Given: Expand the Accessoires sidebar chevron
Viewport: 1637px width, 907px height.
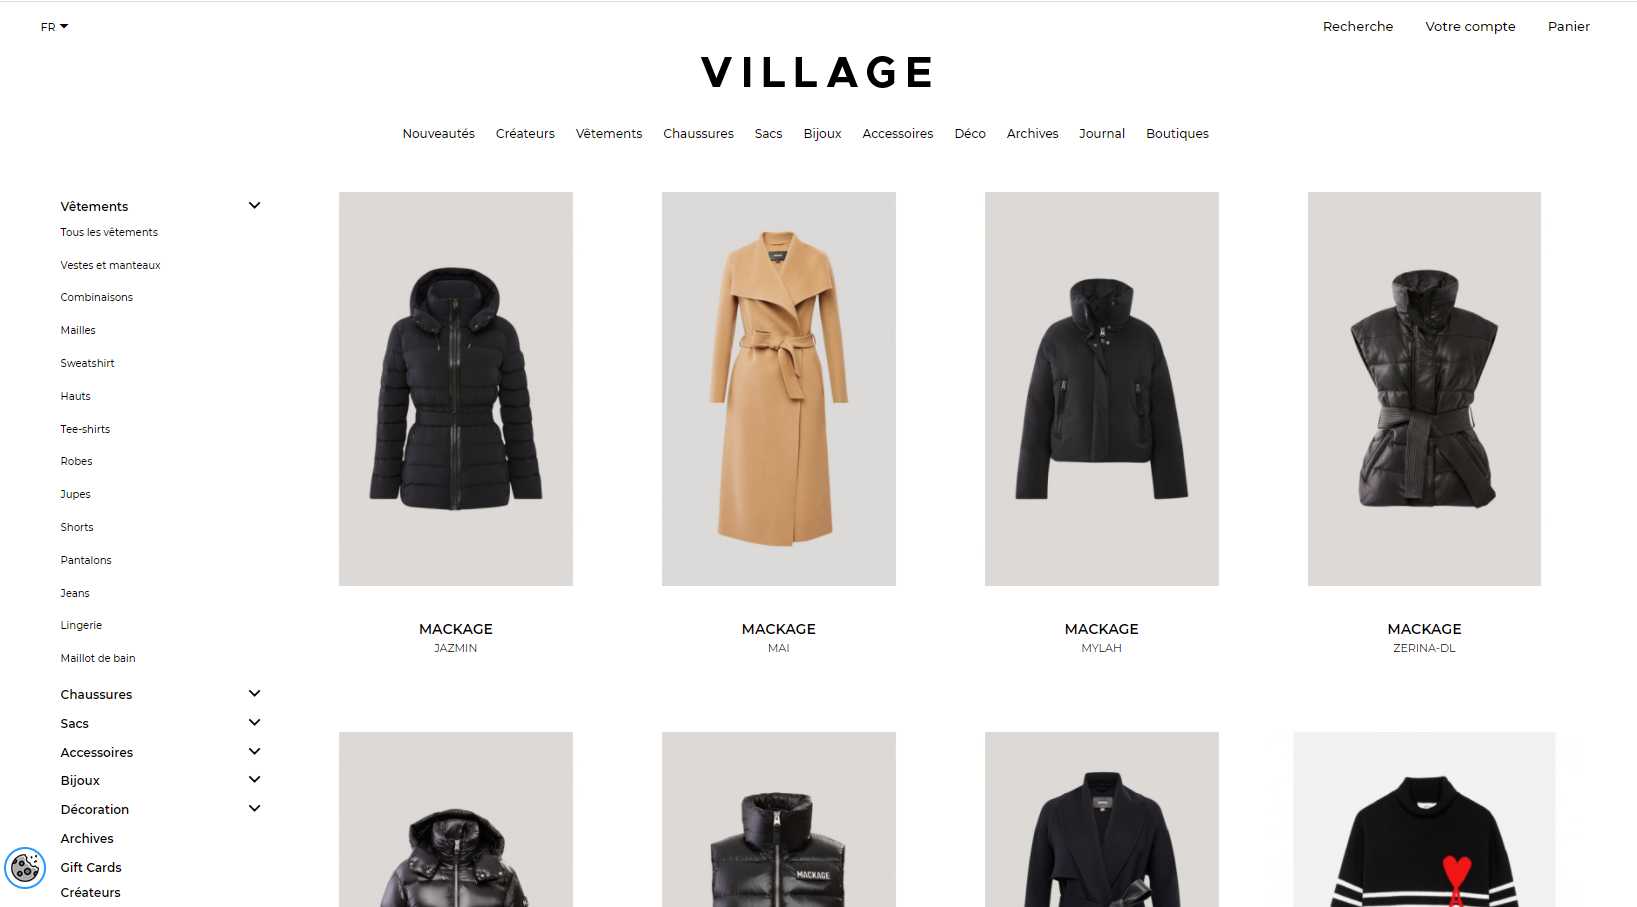Looking at the screenshot, I should point(254,751).
